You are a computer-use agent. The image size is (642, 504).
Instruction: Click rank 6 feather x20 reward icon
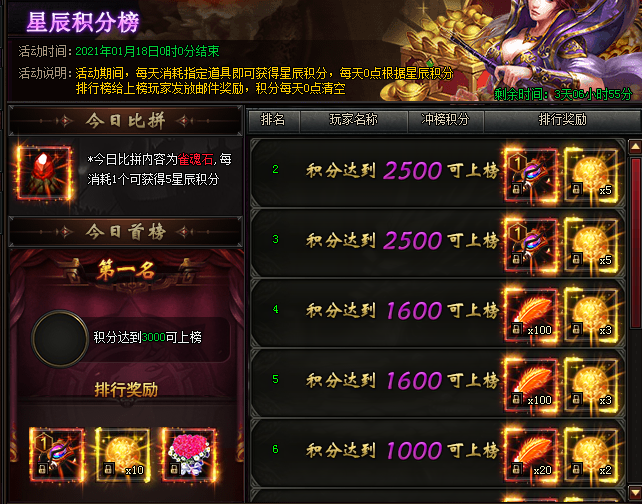point(531,455)
